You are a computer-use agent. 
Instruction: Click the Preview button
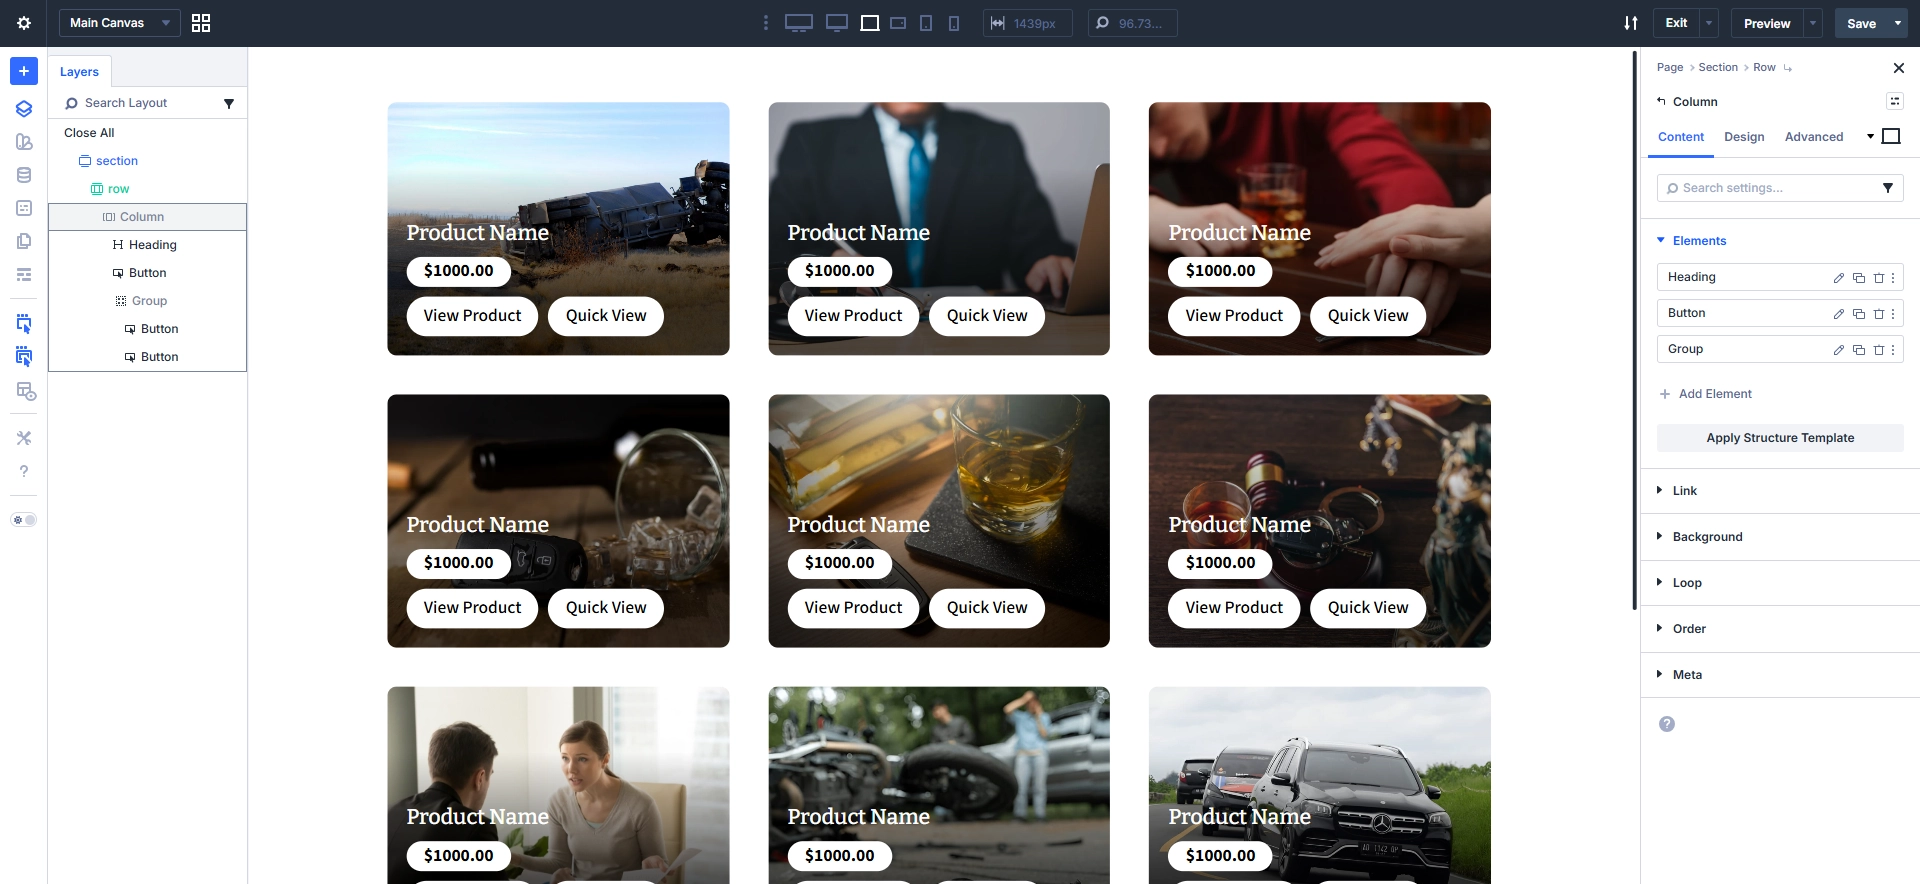point(1767,23)
